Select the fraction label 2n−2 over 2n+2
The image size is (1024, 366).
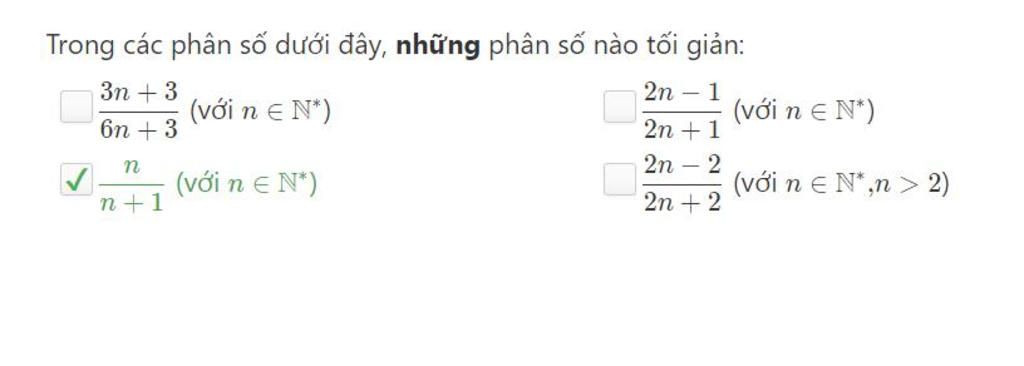point(682,184)
